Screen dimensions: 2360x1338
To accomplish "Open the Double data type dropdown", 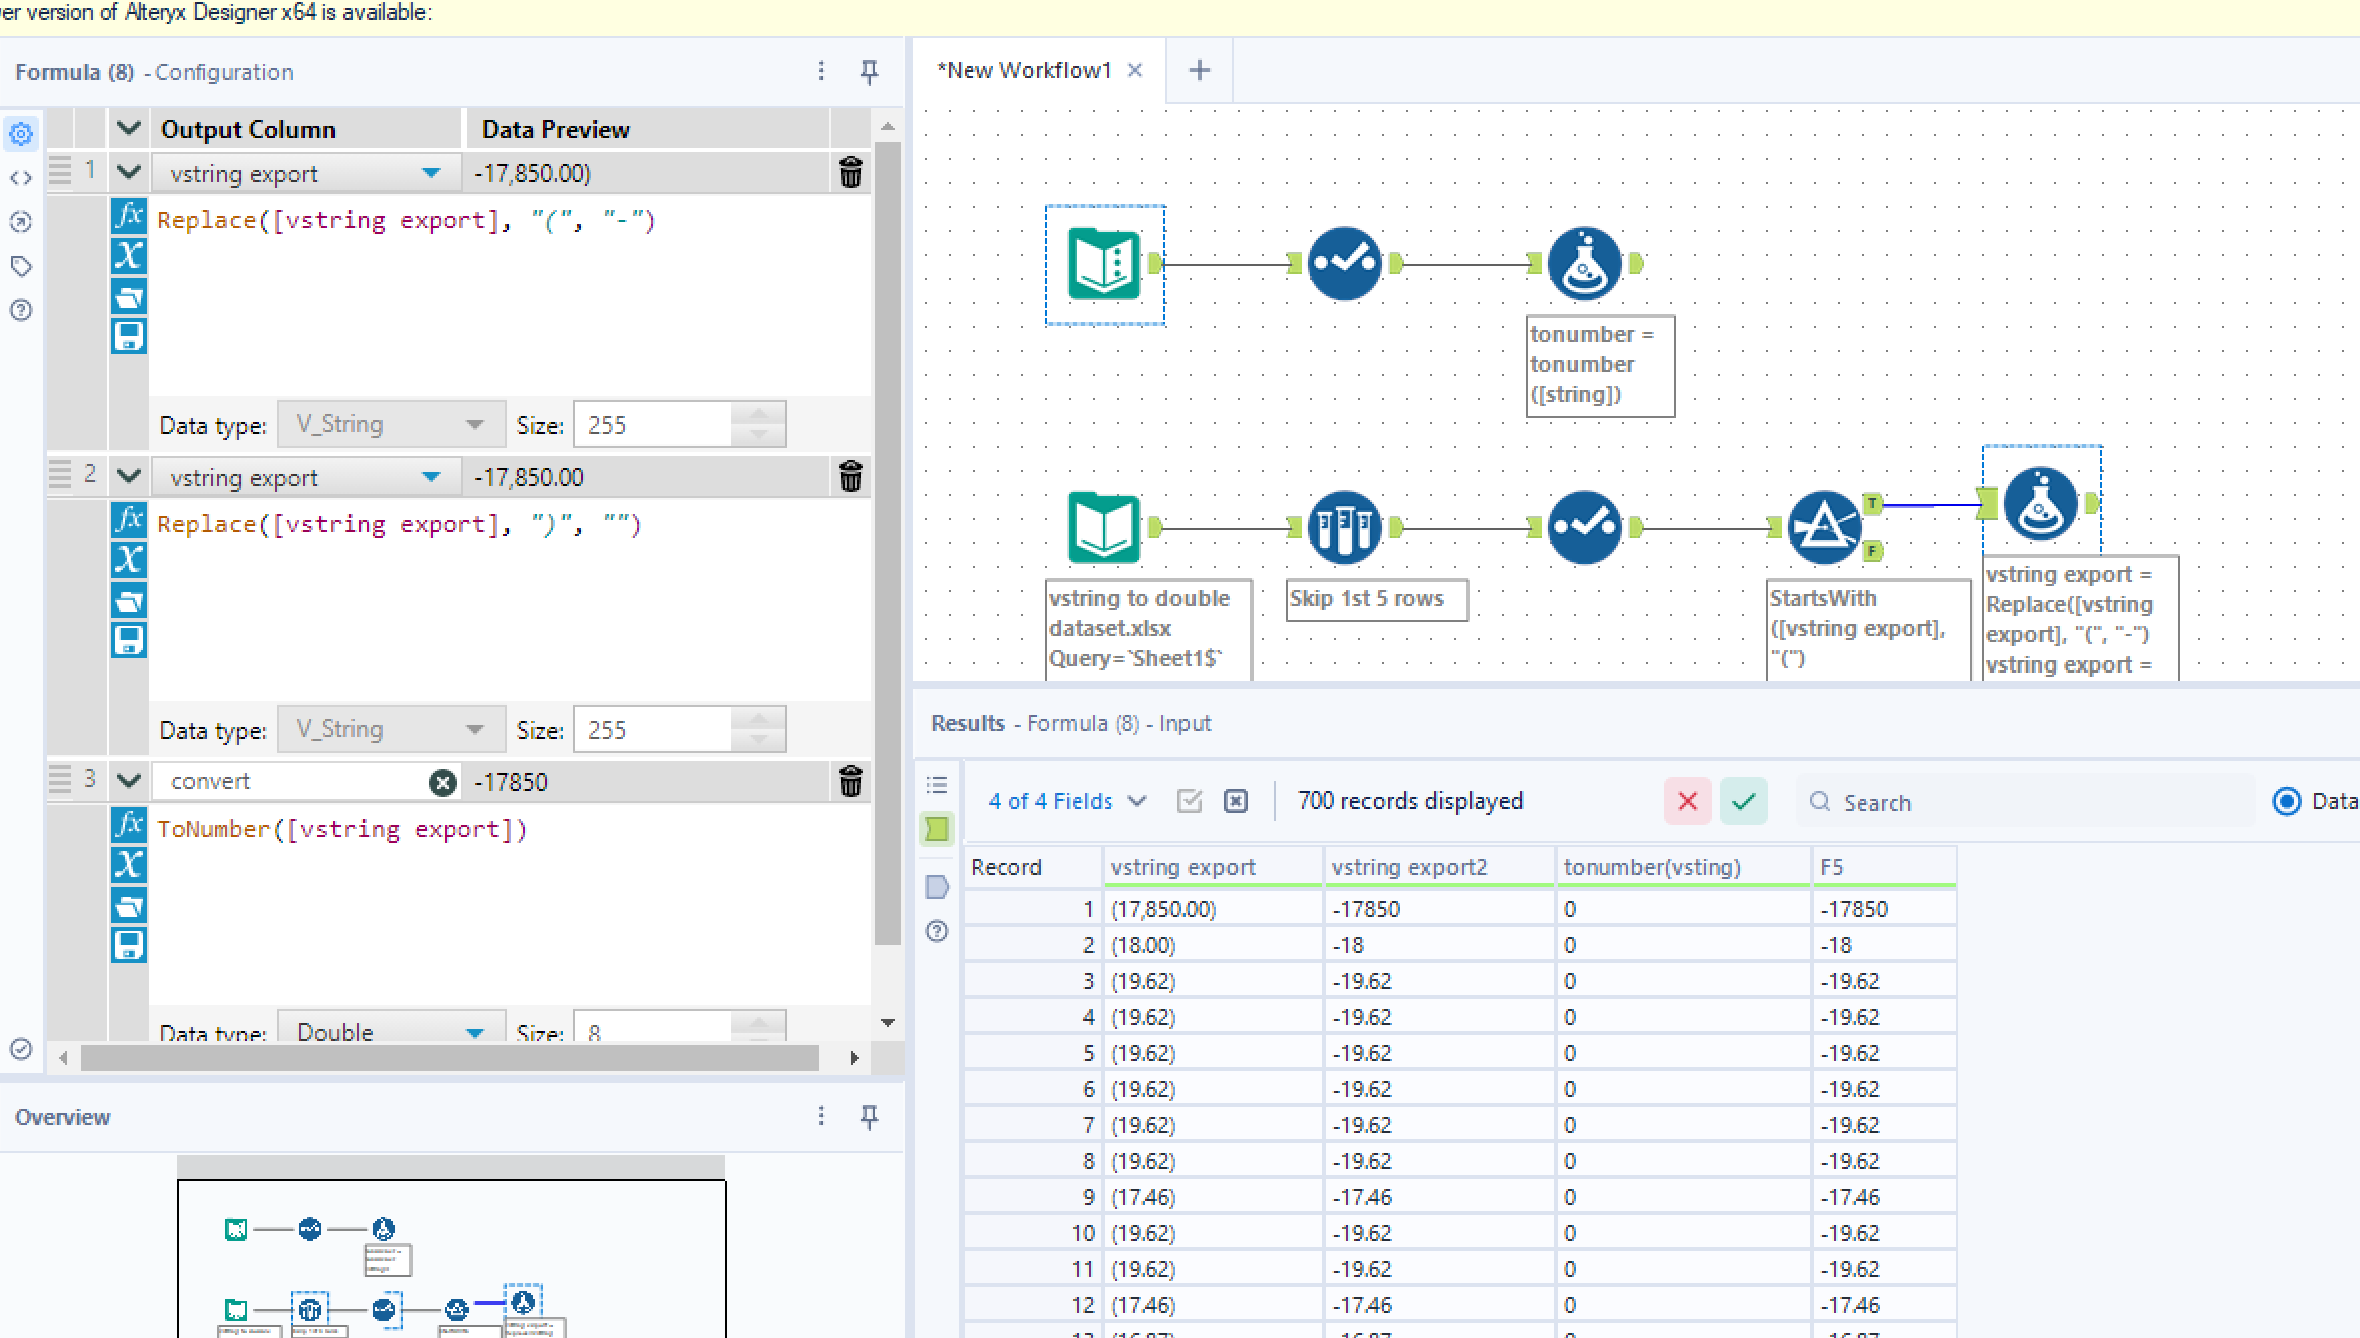I will point(475,1031).
